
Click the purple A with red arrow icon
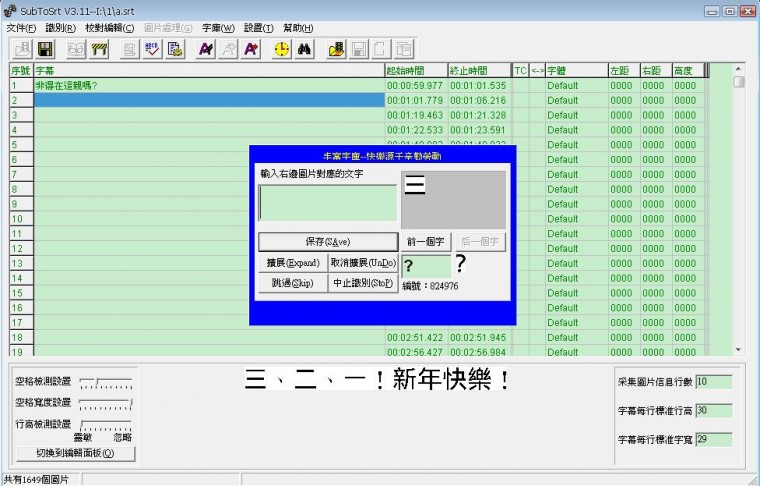coord(251,49)
